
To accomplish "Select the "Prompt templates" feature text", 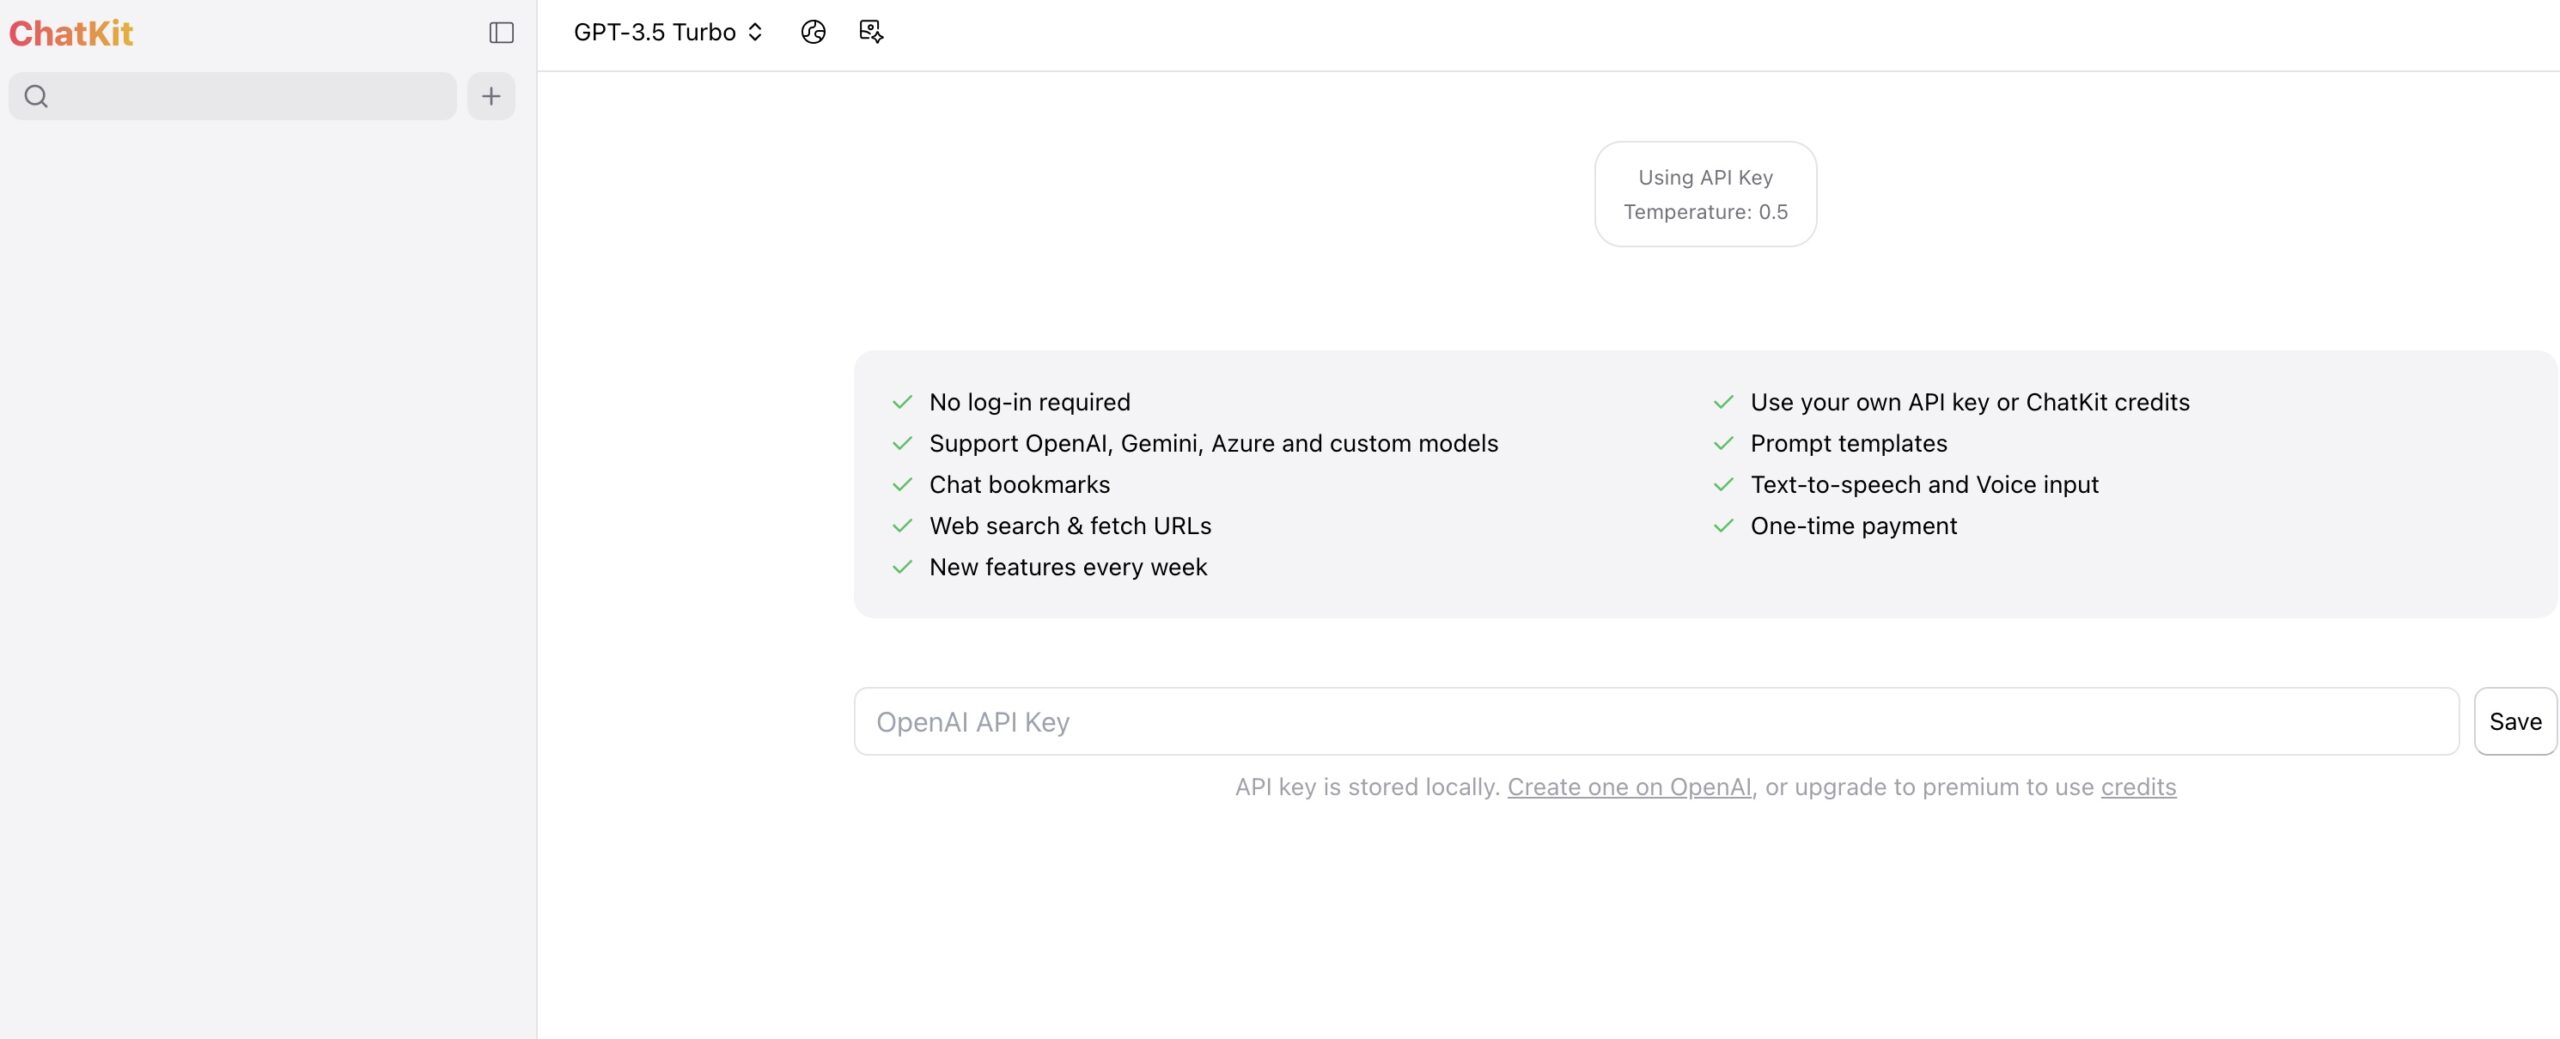I will 1848,443.
